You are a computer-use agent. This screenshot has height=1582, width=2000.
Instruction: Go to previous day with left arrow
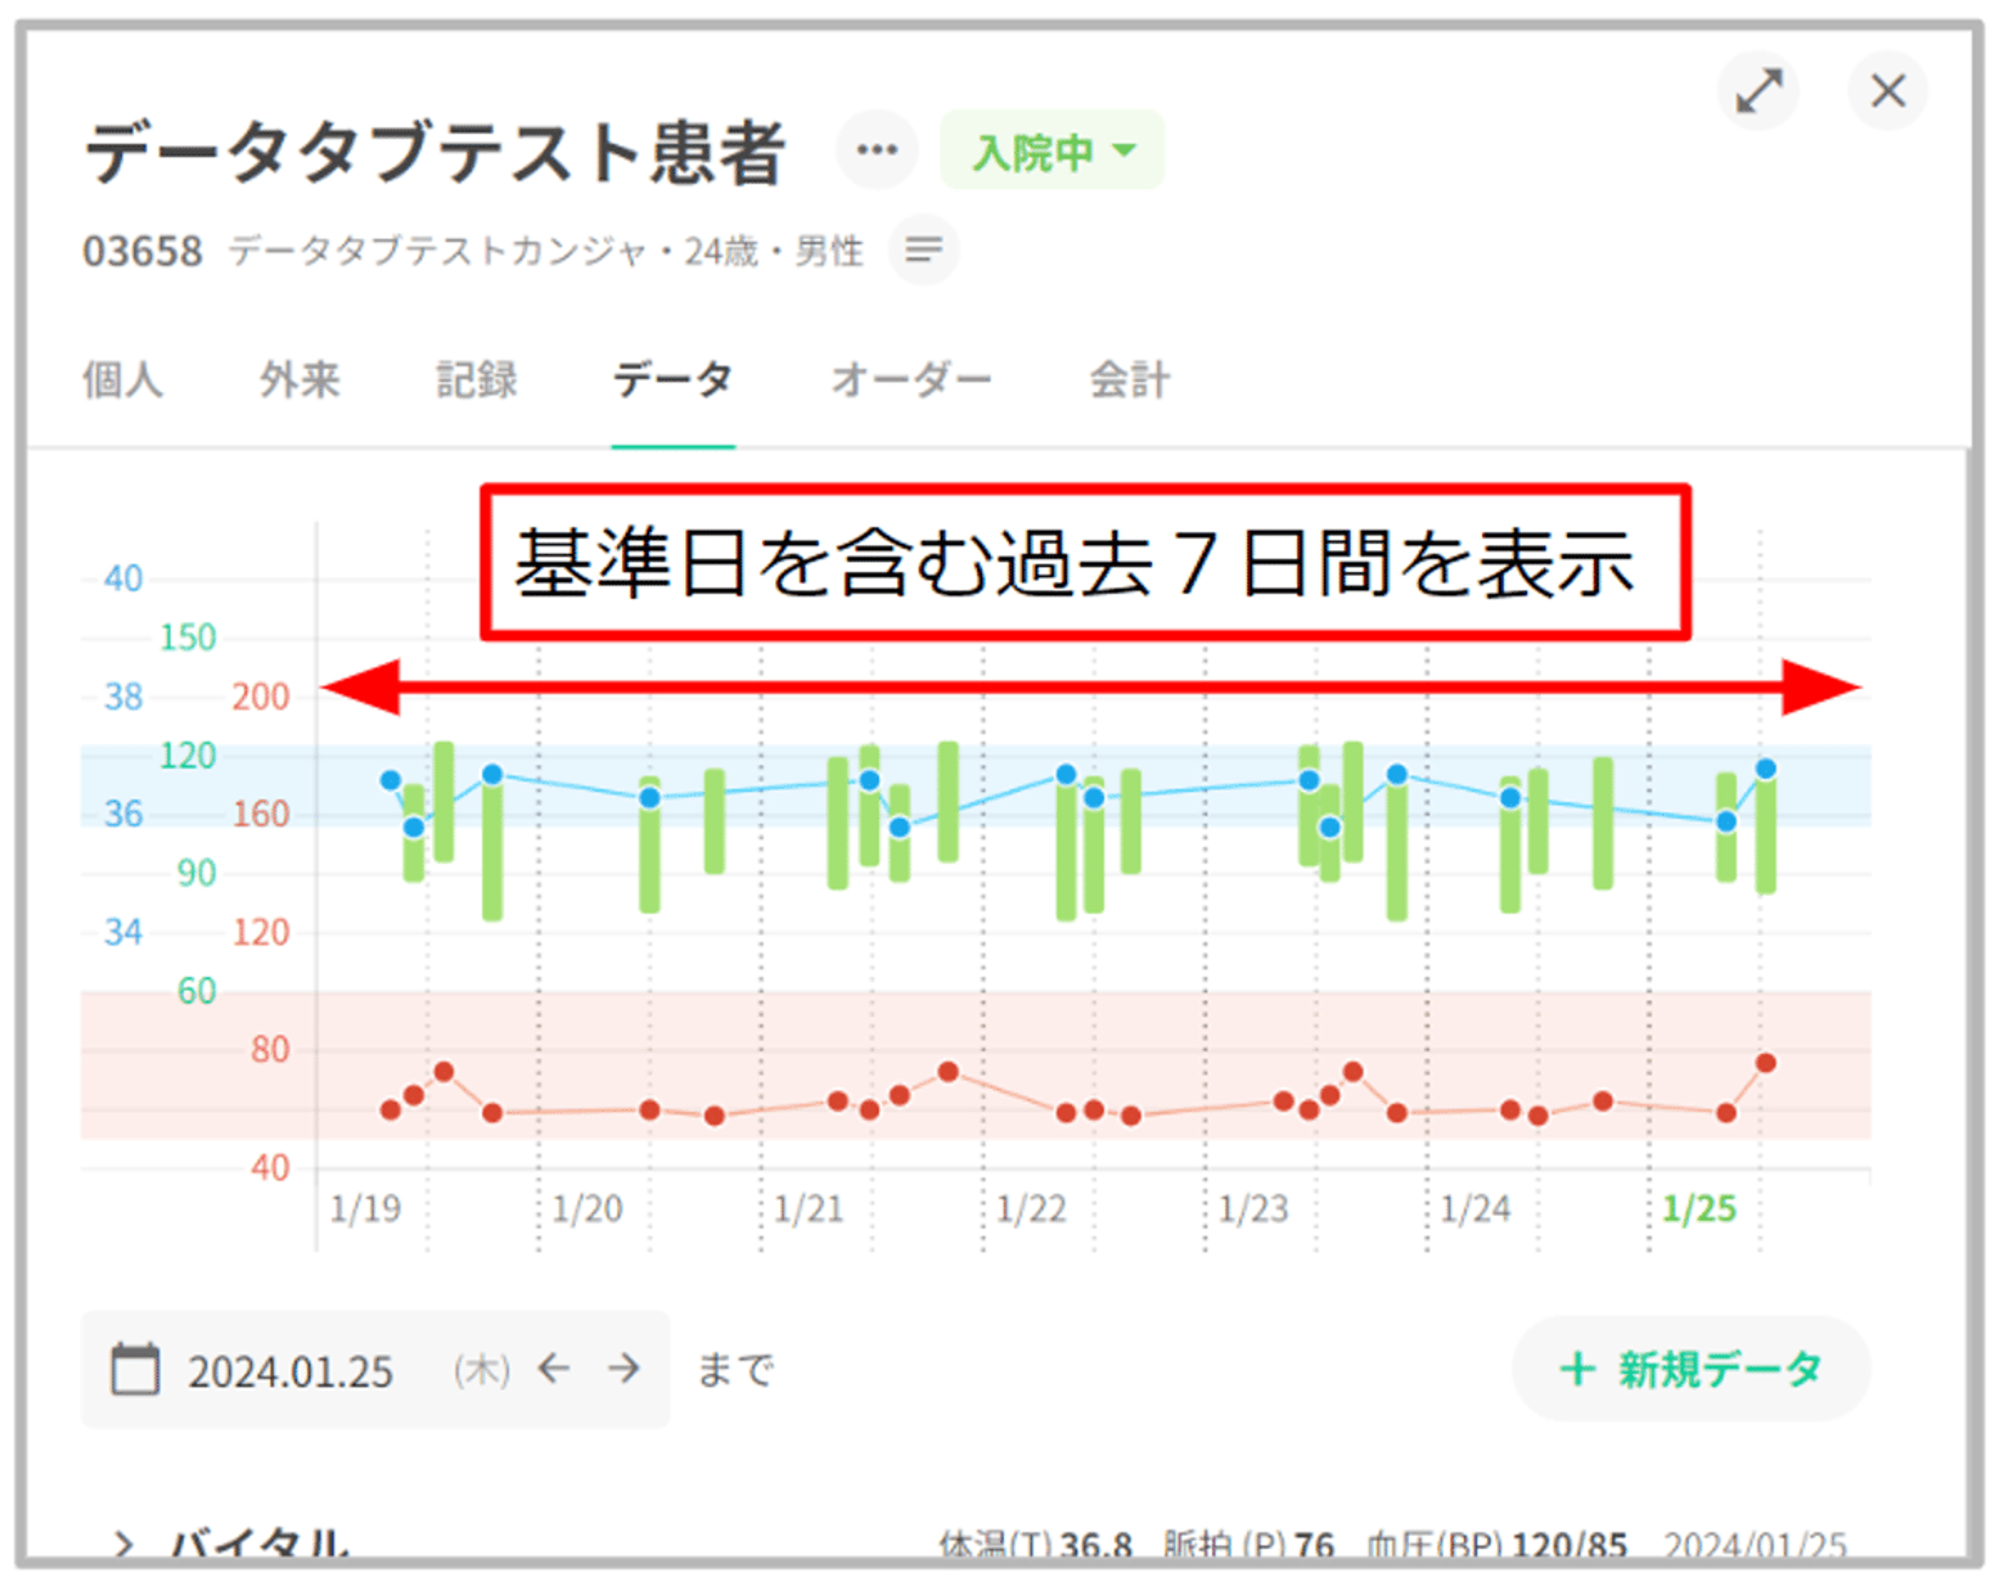[553, 1368]
